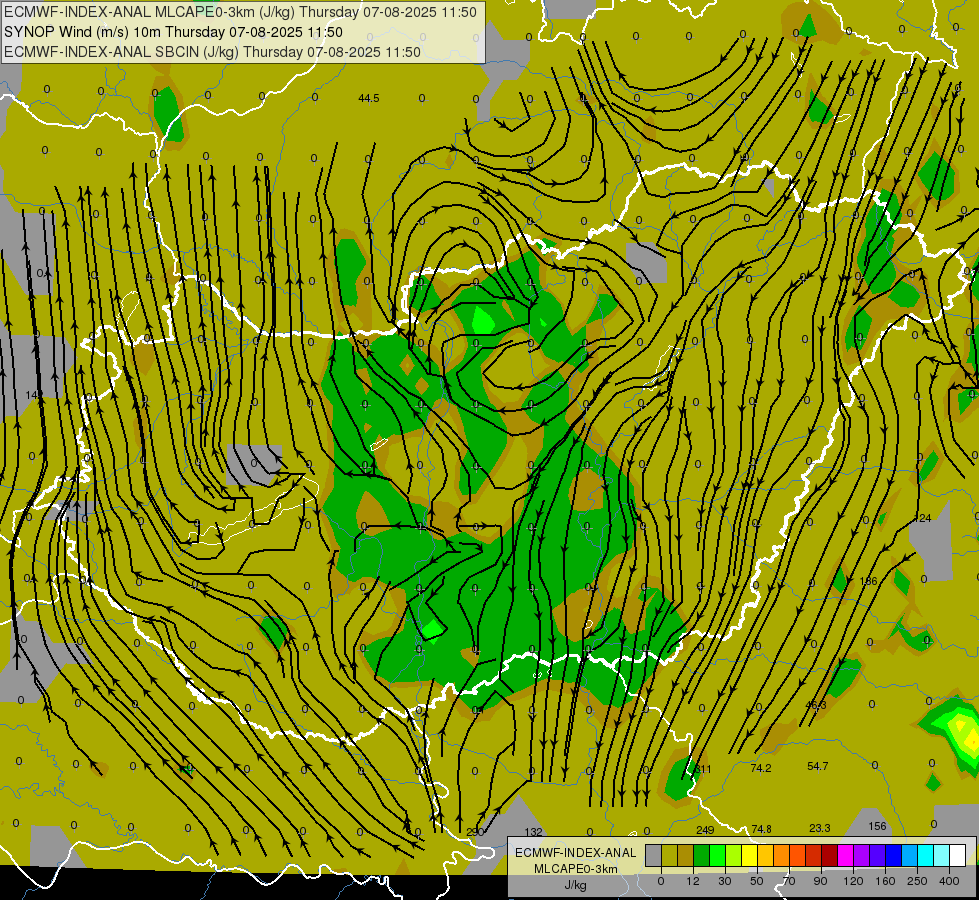This screenshot has height=900, width=979.
Task: Select the dark red legend swatch
Action: [830, 855]
